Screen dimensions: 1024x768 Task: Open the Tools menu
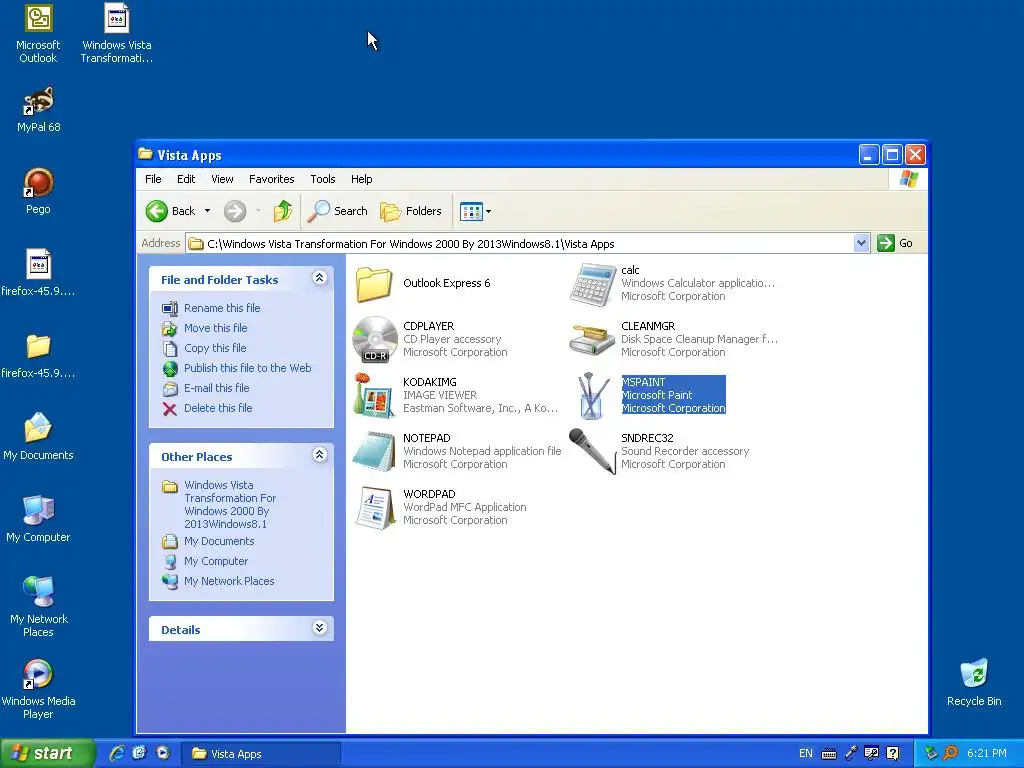pos(323,179)
